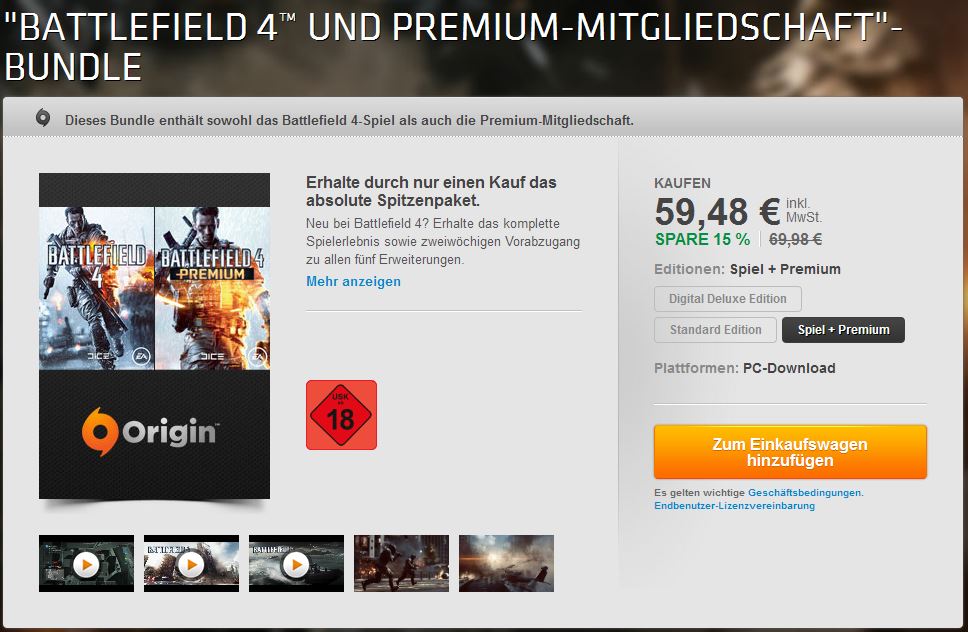Click the USK 18 age rating badge

pos(341,415)
